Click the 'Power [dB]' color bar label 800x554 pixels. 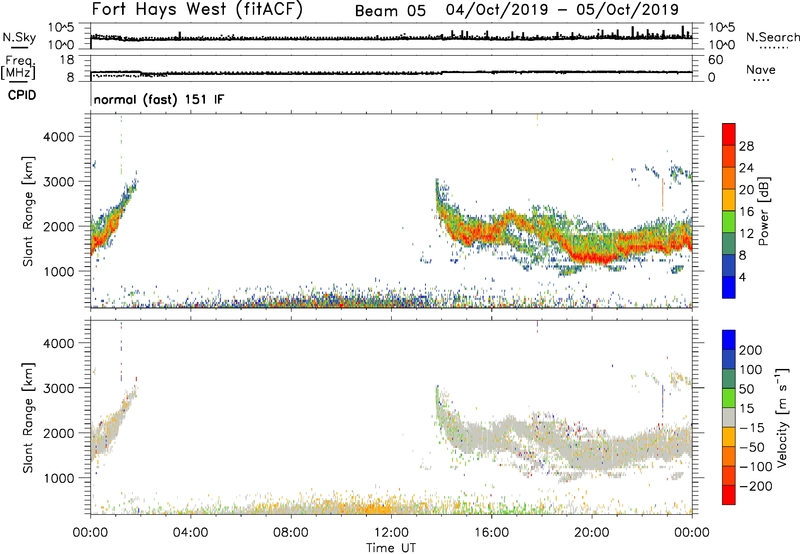764,211
